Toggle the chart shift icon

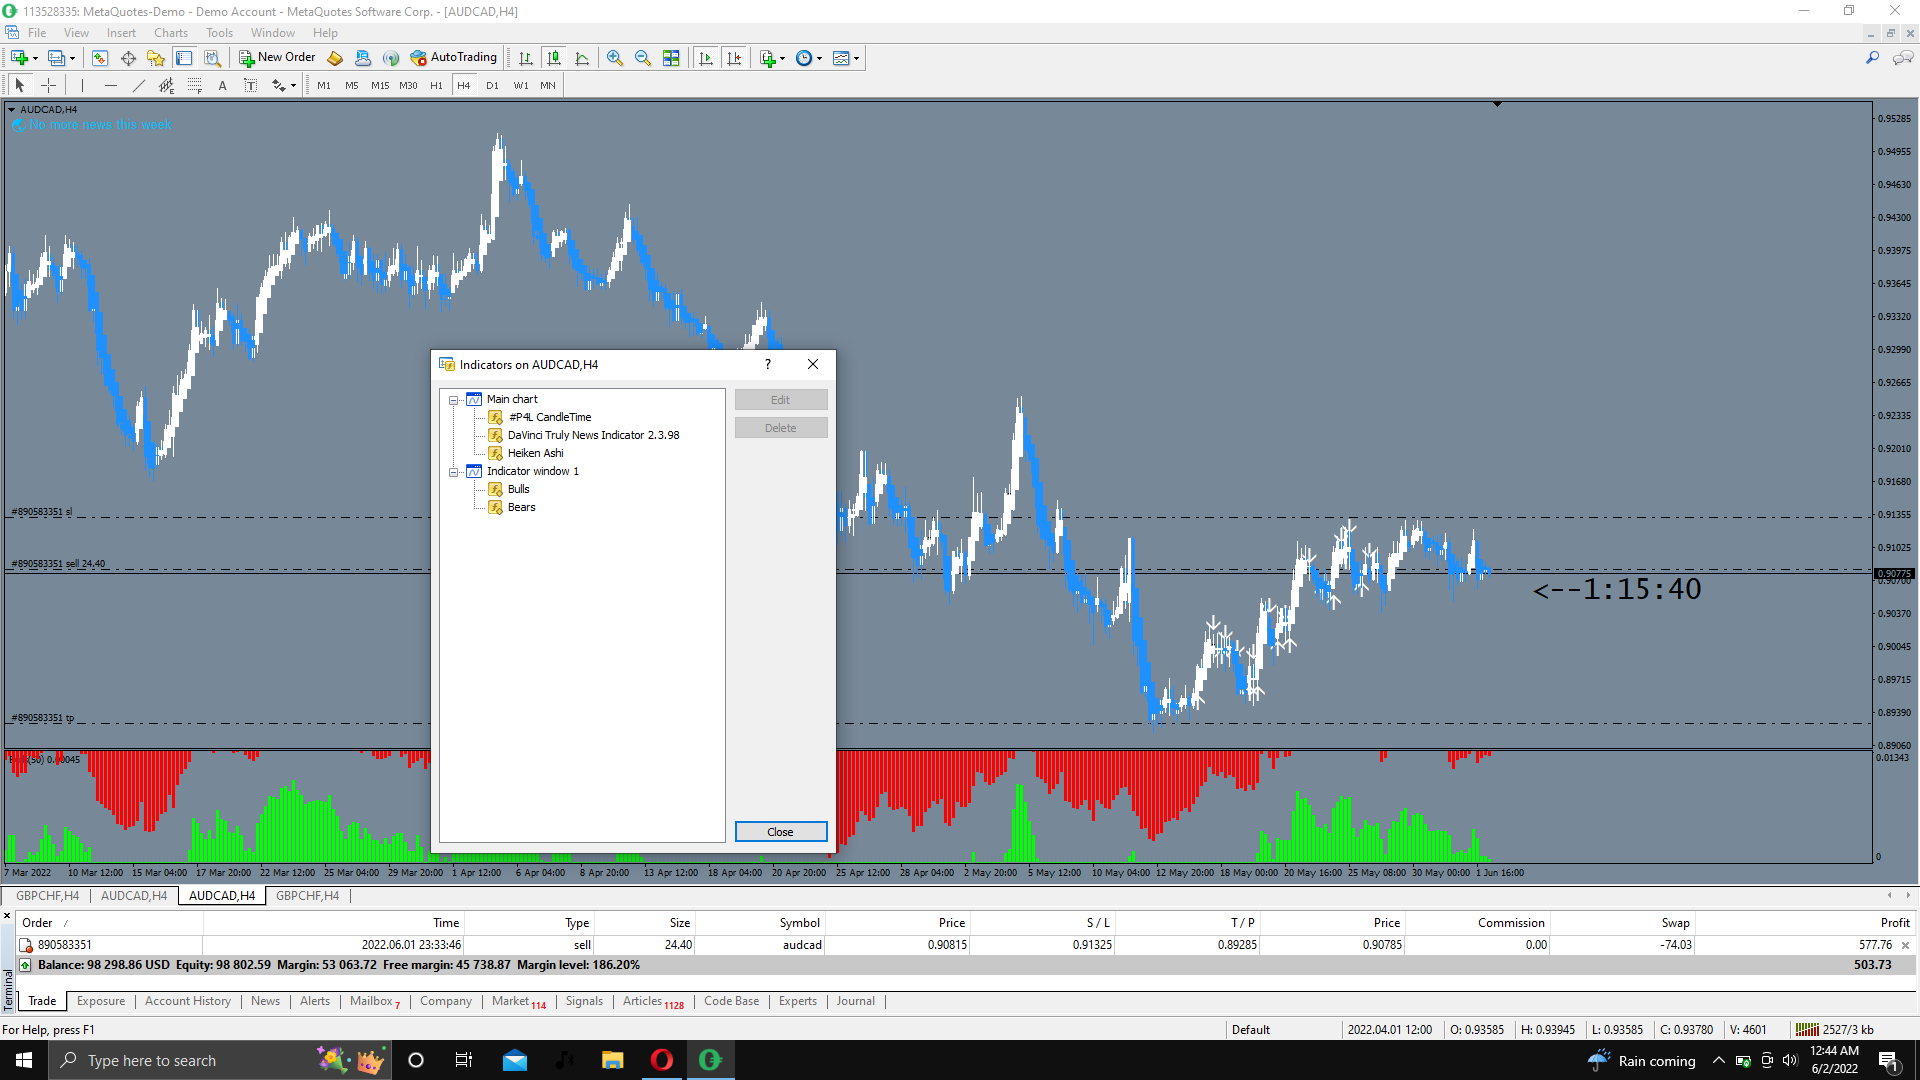click(734, 58)
